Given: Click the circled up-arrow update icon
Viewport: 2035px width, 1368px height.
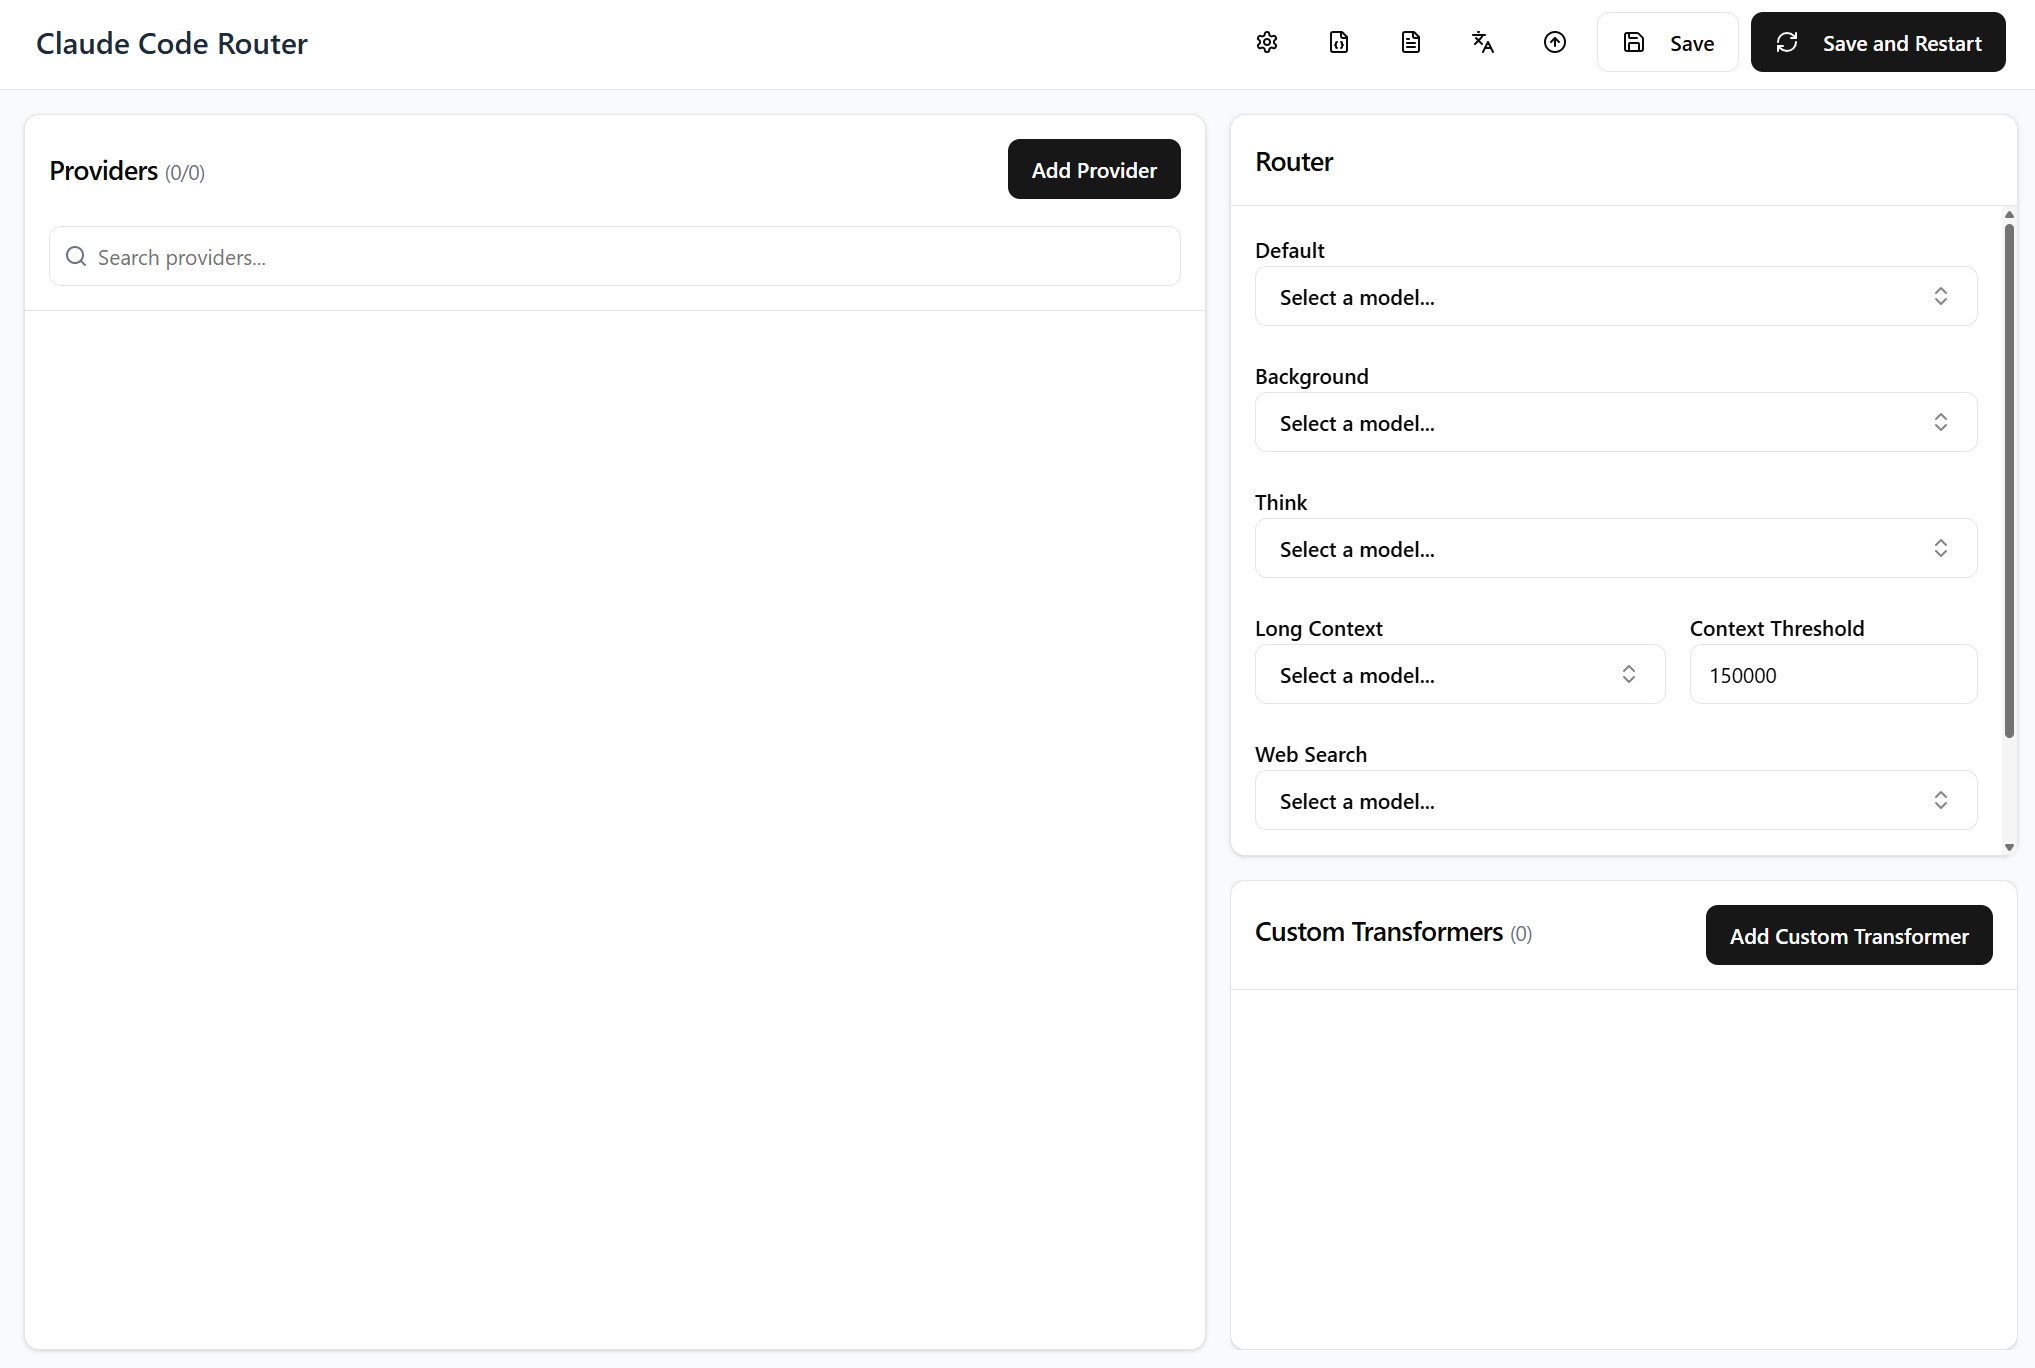Looking at the screenshot, I should [x=1555, y=42].
